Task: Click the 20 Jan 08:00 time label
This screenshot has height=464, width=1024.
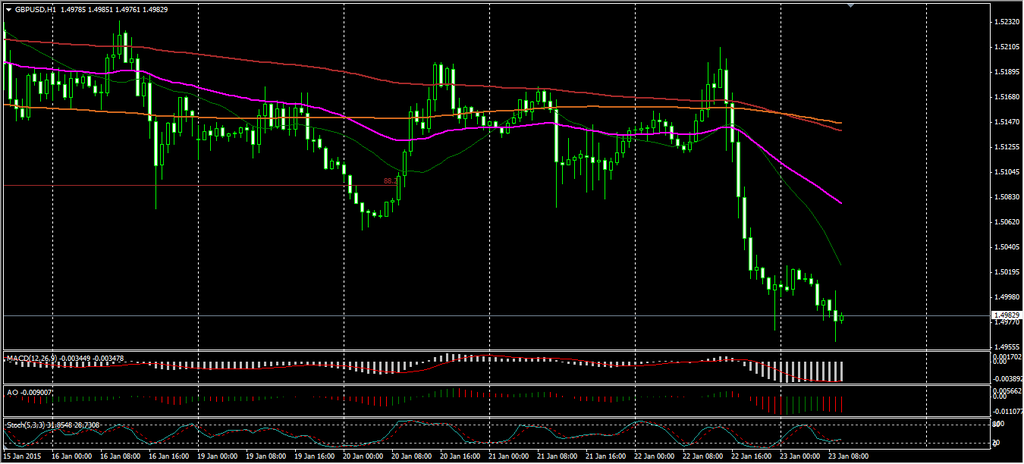Action: tap(411, 455)
